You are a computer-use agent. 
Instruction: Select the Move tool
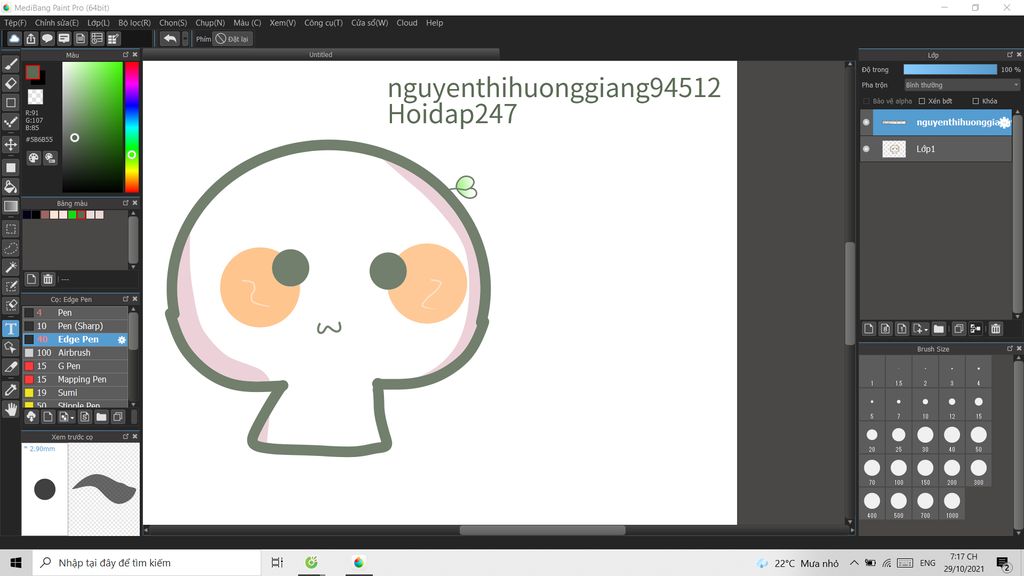[x=10, y=144]
